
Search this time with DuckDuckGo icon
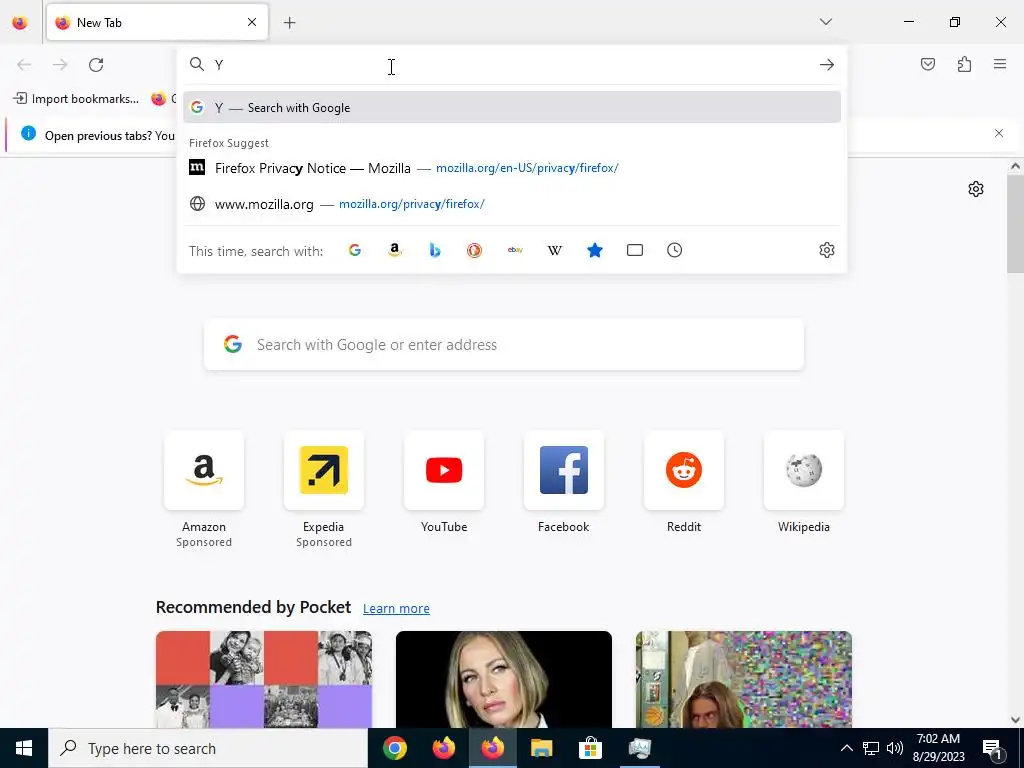tap(474, 250)
